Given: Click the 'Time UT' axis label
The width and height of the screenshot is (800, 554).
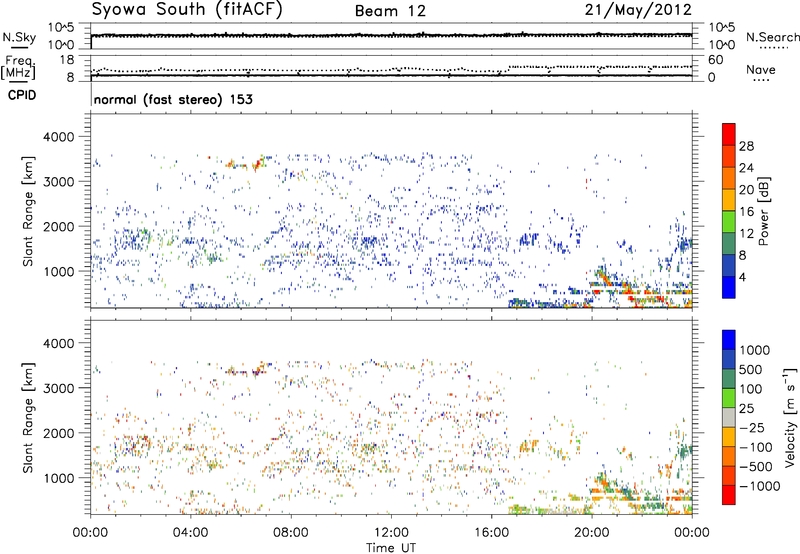Looking at the screenshot, I should [391, 548].
